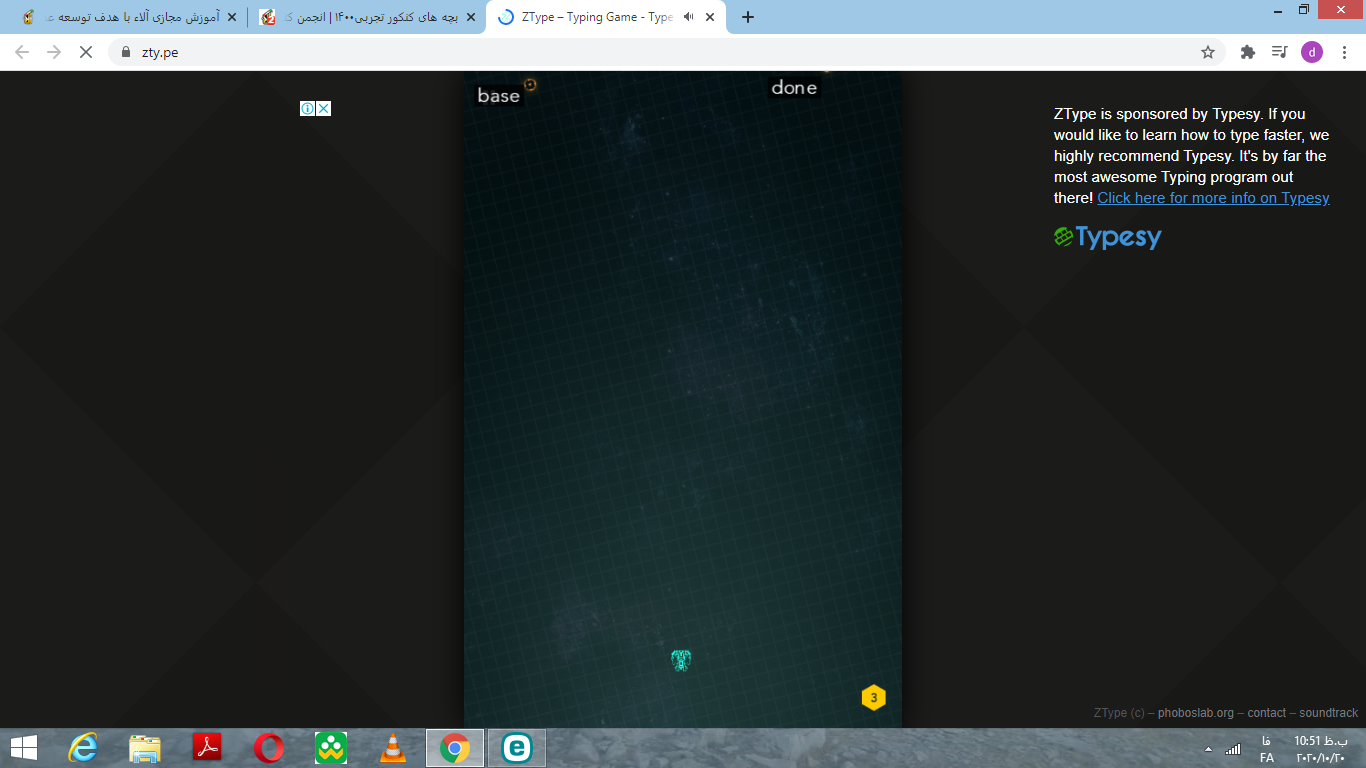Screen dimensions: 1366x768
Task: View site info via padlock icon
Action: tap(125, 52)
